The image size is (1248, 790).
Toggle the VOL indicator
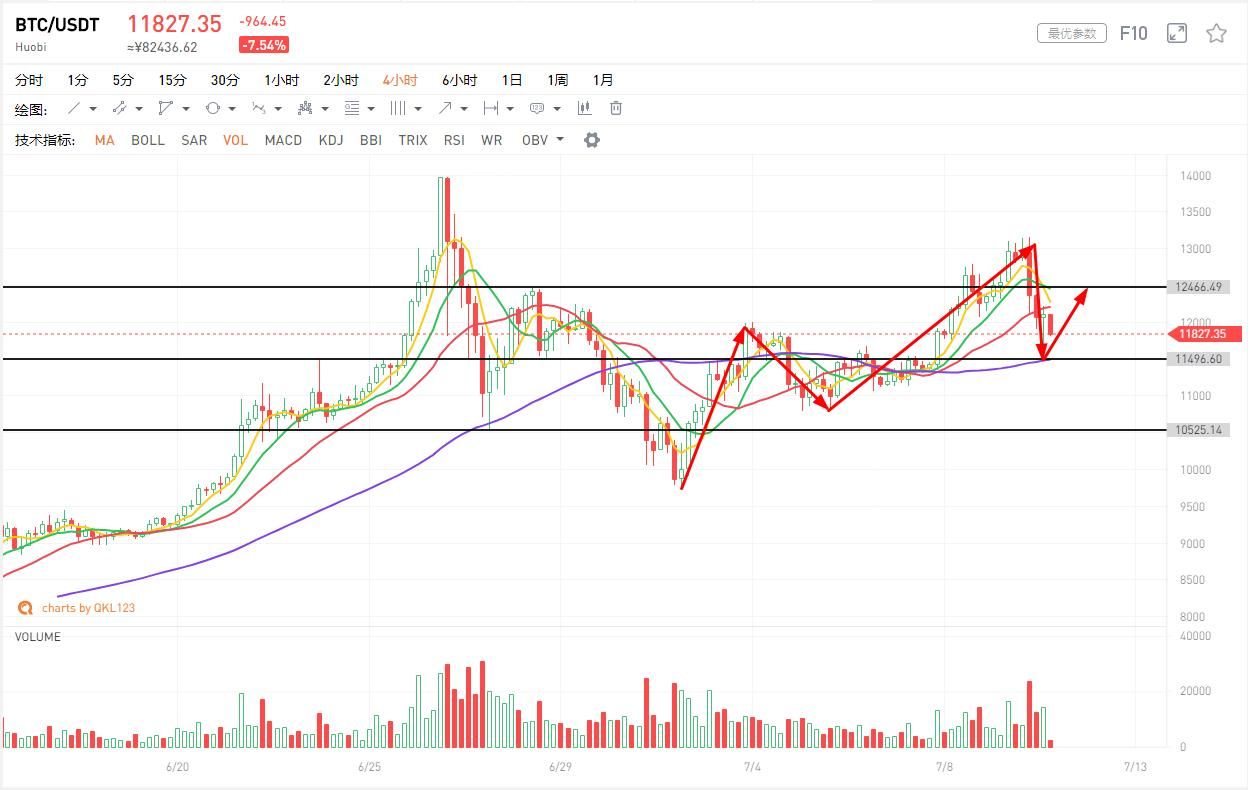pos(235,140)
